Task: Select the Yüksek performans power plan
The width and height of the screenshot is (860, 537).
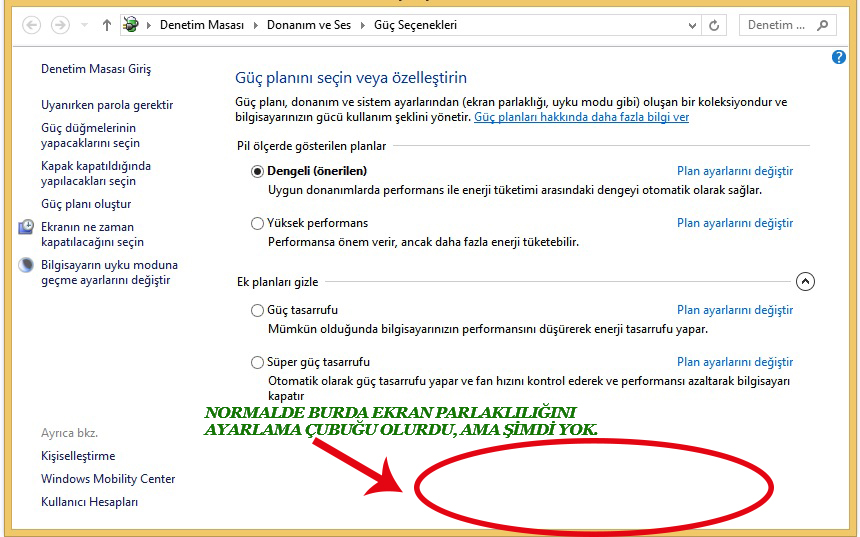Action: (x=258, y=223)
